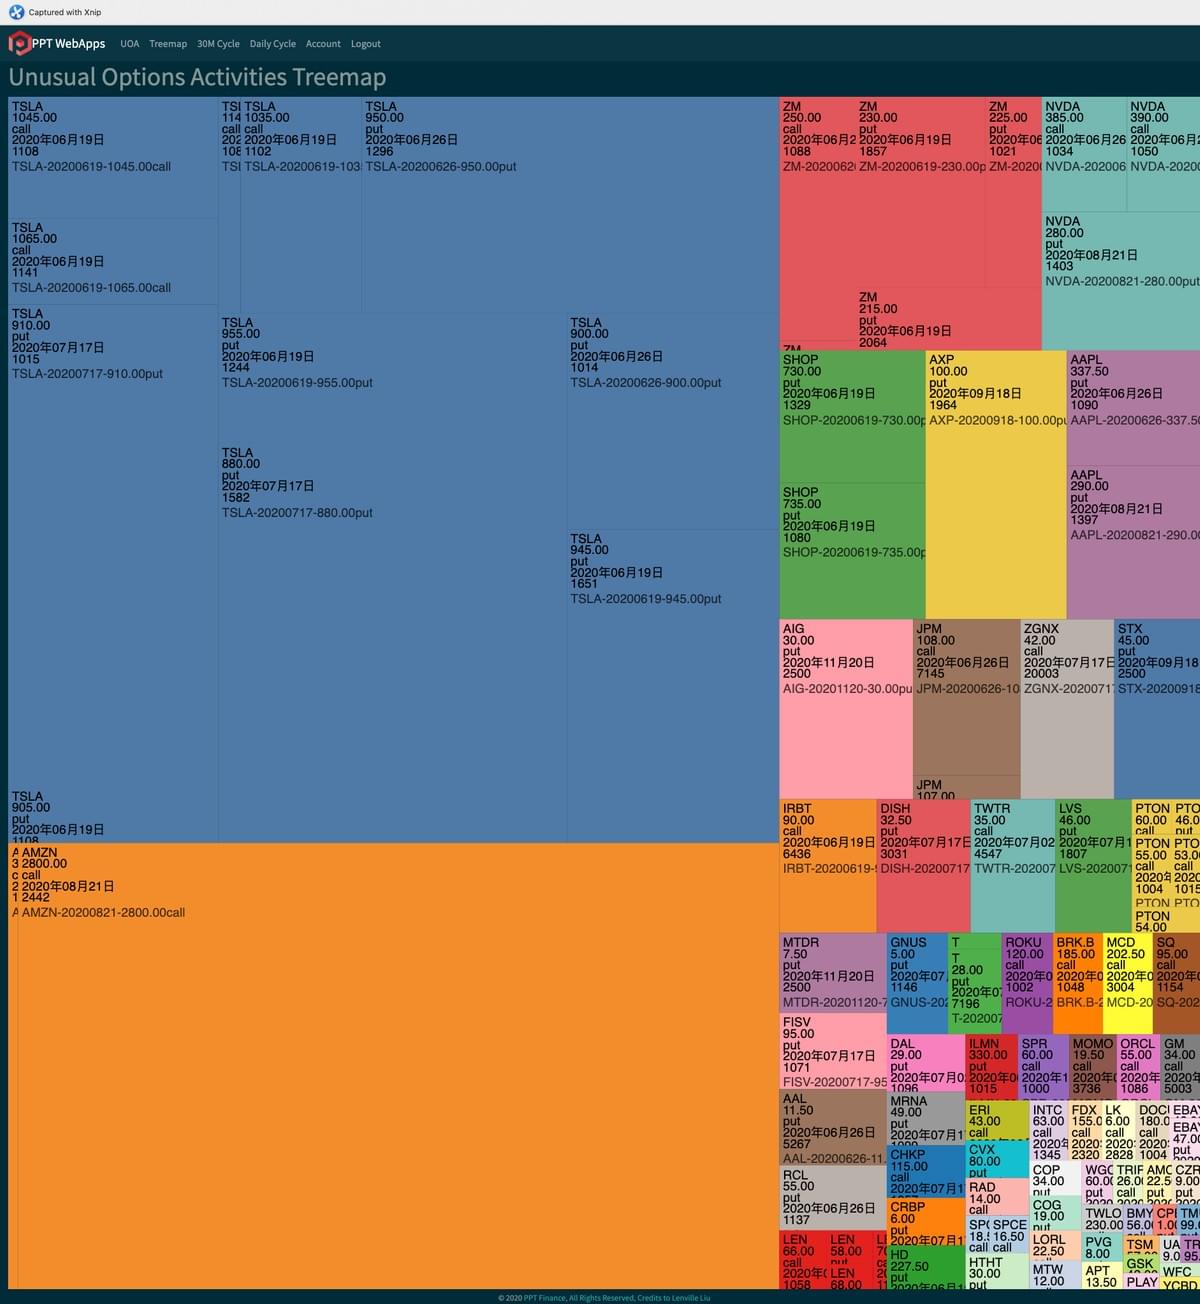The image size is (1200, 1304).
Task: Click AMZN-20200821-2800.00call label
Action: click(x=104, y=913)
